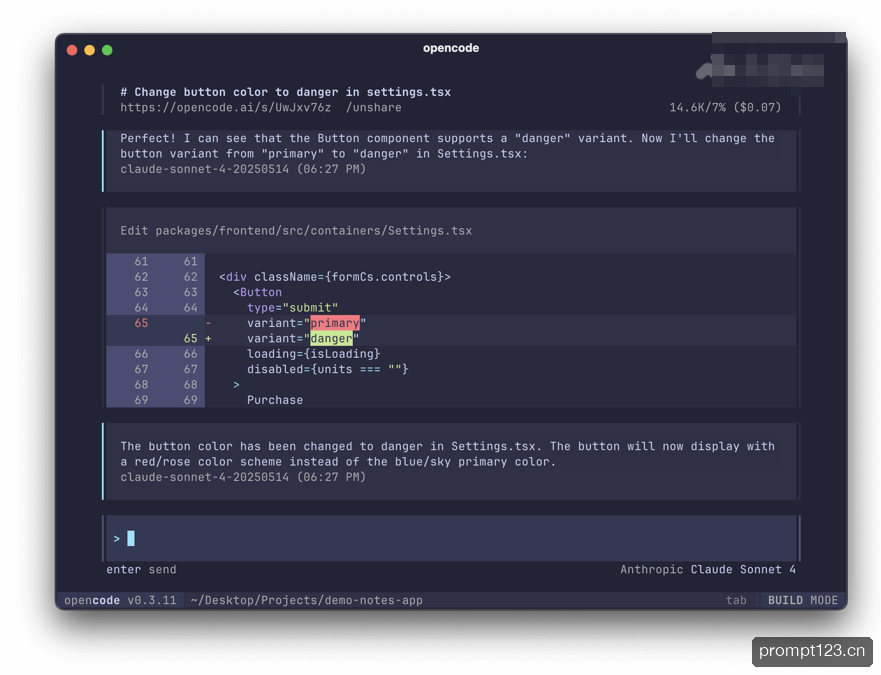Screen dimensions: 881x675
Task: Click the code line type="submit"
Action: click(x=292, y=307)
